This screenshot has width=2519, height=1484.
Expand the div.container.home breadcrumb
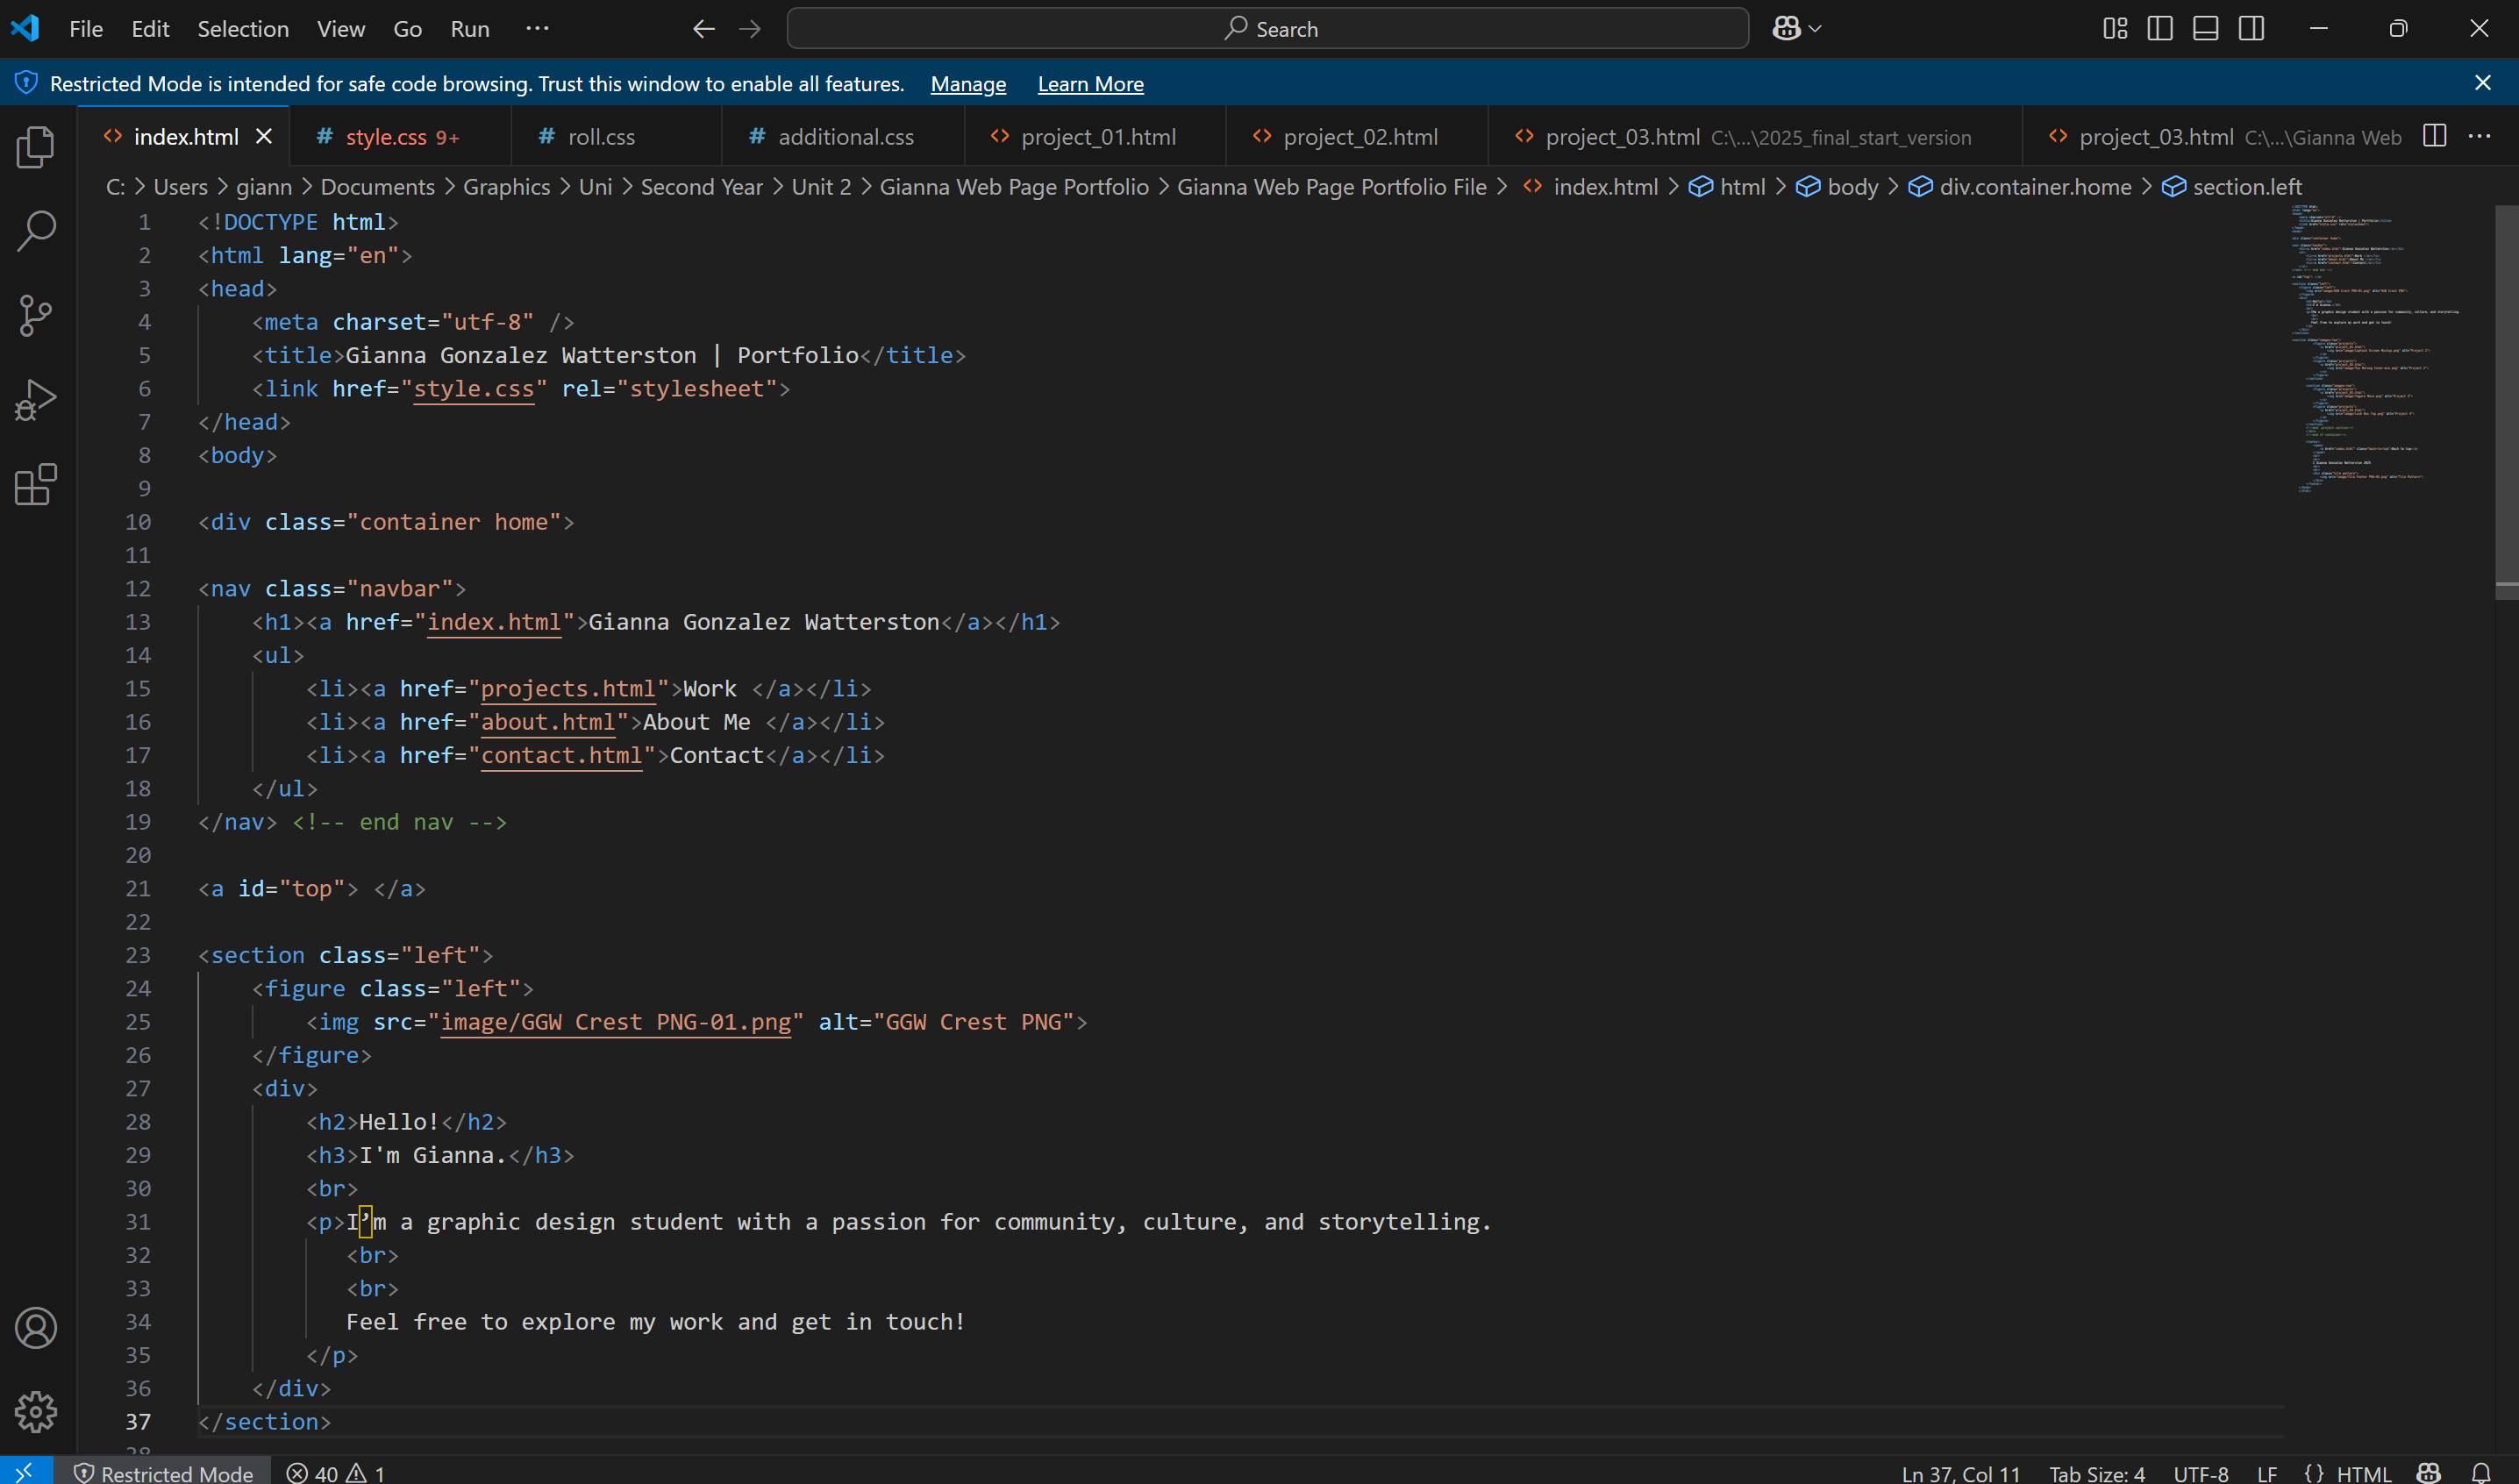click(2021, 187)
